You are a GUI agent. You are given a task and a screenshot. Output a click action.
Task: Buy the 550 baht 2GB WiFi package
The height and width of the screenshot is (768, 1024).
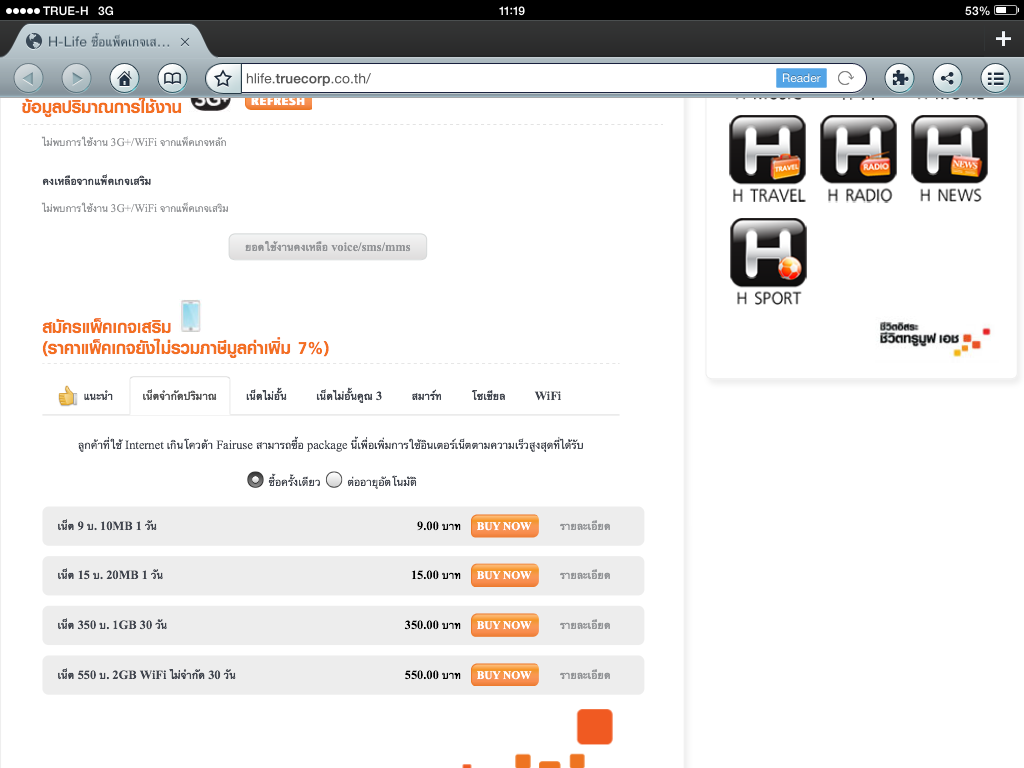coord(504,675)
